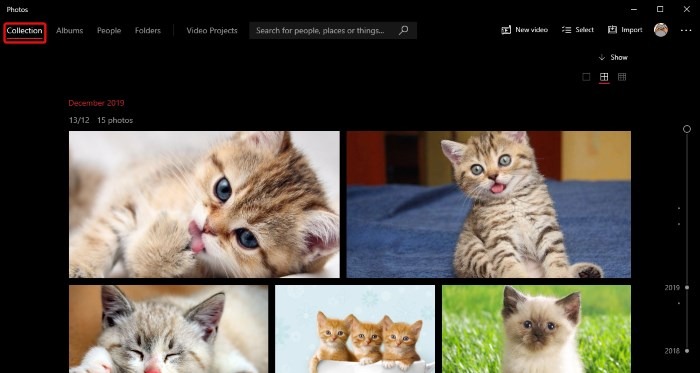This screenshot has width=700, height=373.
Task: Open the People tab
Action: coord(109,31)
